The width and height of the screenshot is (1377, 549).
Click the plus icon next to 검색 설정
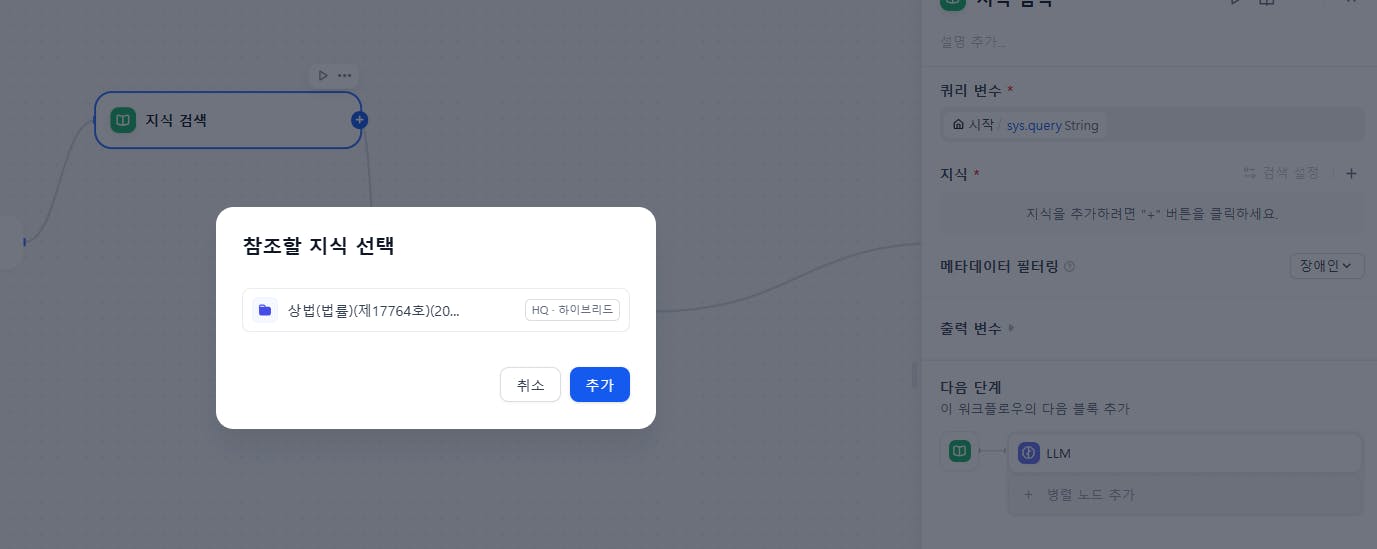1351,173
